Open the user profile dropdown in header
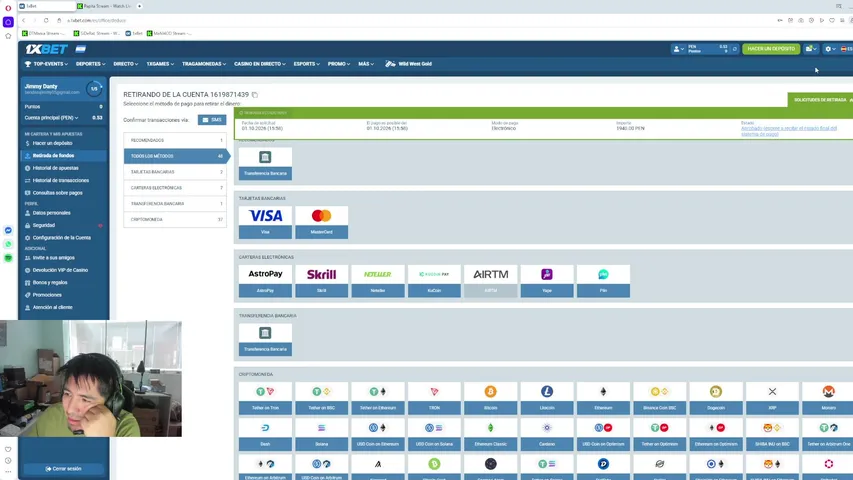 [678, 49]
